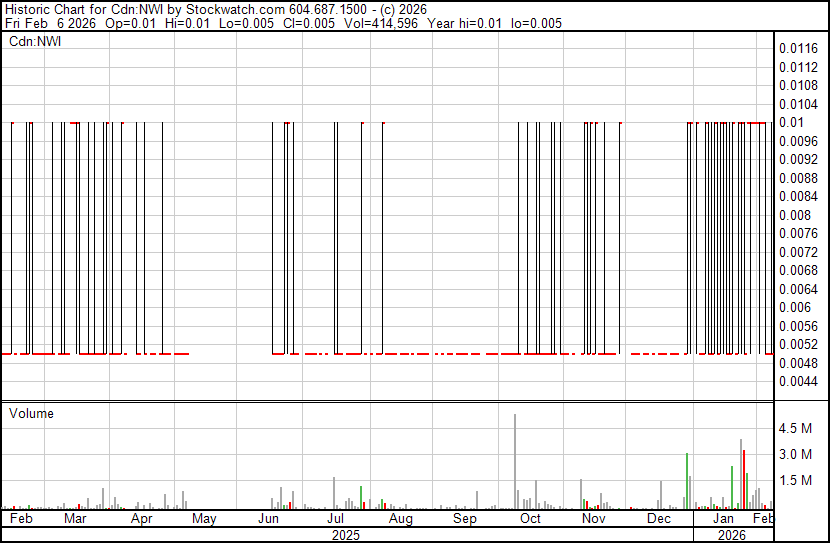Click the 'Dec' month label on time axis
830x543 pixels.
coord(659,518)
